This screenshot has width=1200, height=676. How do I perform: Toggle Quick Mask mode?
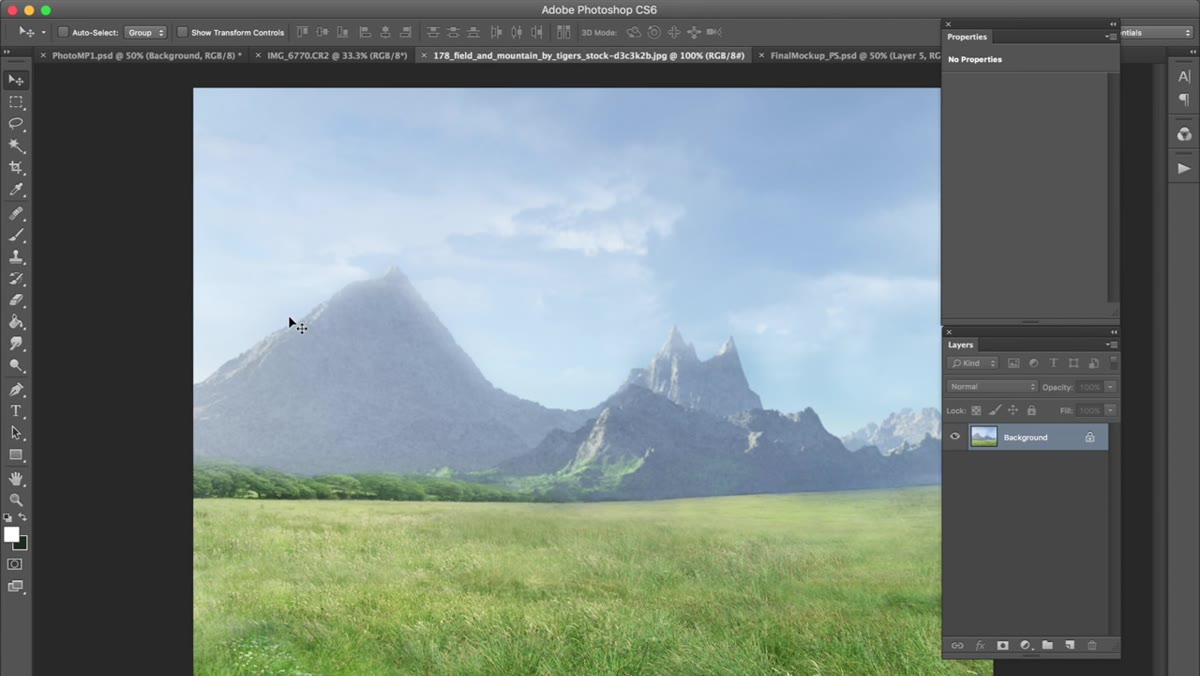[15, 564]
